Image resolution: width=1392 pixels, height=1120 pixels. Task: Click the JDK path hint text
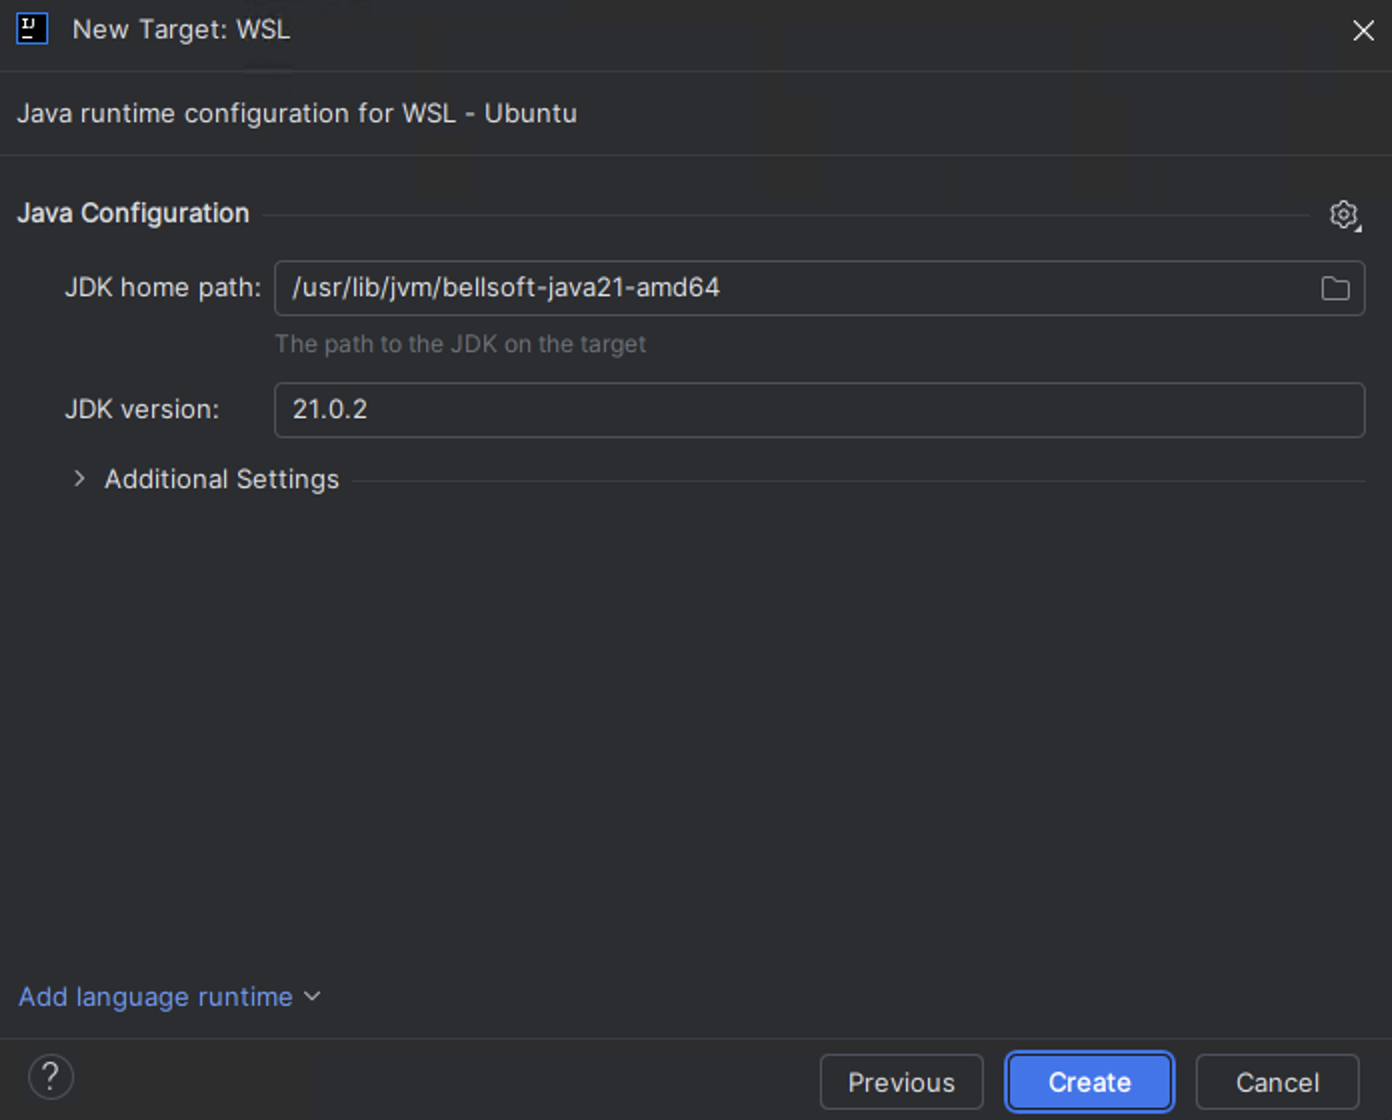[461, 344]
